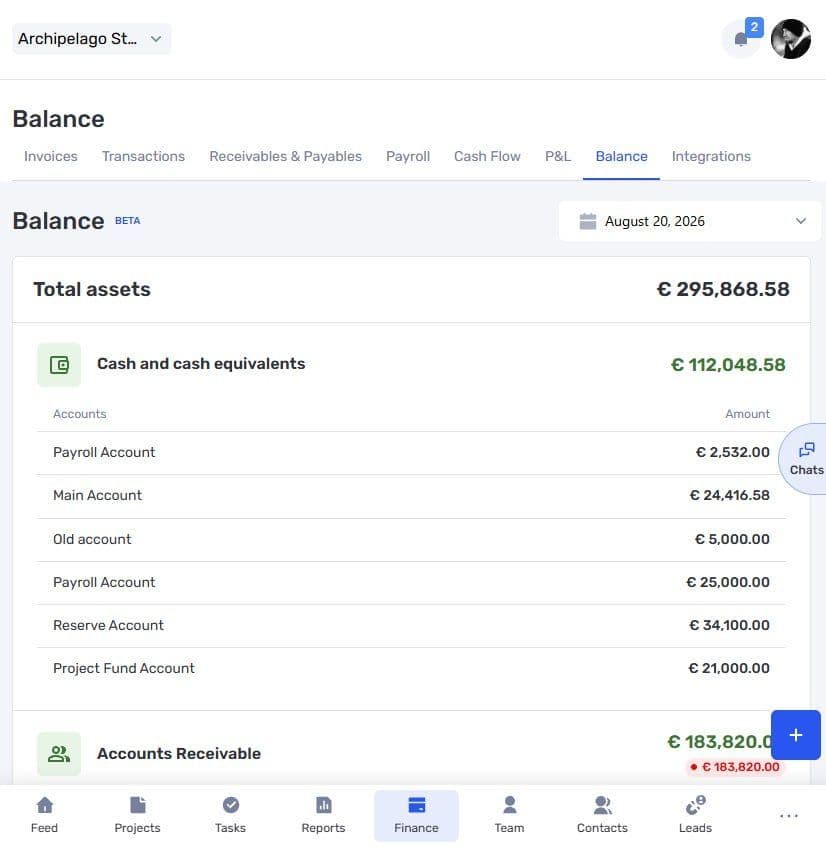Switch to the P&L tab
The width and height of the screenshot is (826, 847).
(x=558, y=156)
